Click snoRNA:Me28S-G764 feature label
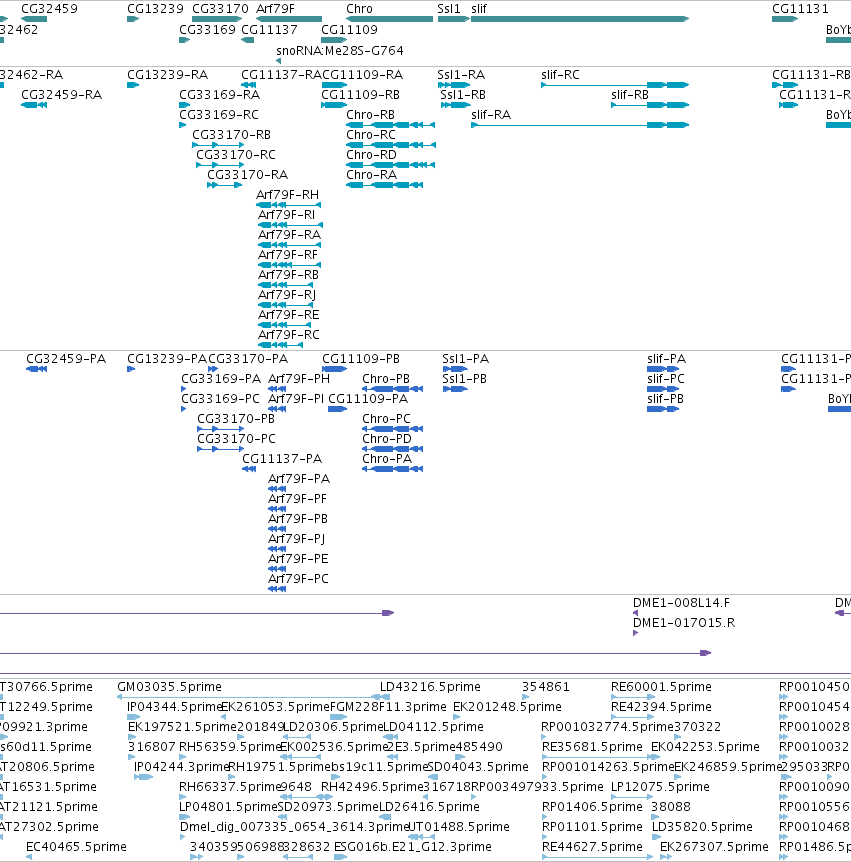The width and height of the screenshot is (851, 862). (x=340, y=51)
